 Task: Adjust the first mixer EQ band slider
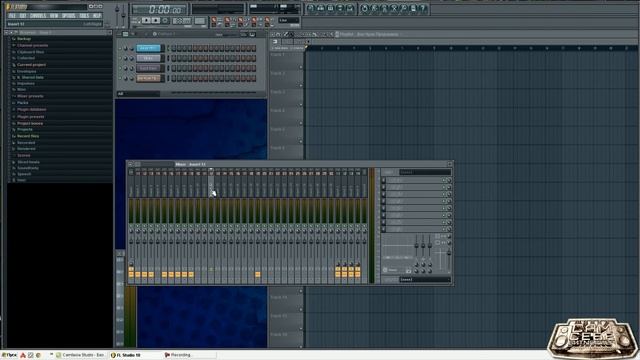[416, 245]
